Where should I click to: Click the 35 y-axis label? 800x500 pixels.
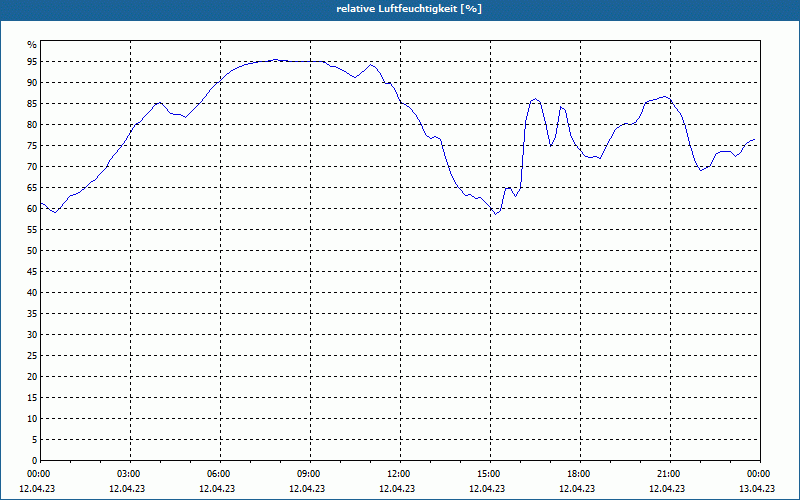point(32,314)
